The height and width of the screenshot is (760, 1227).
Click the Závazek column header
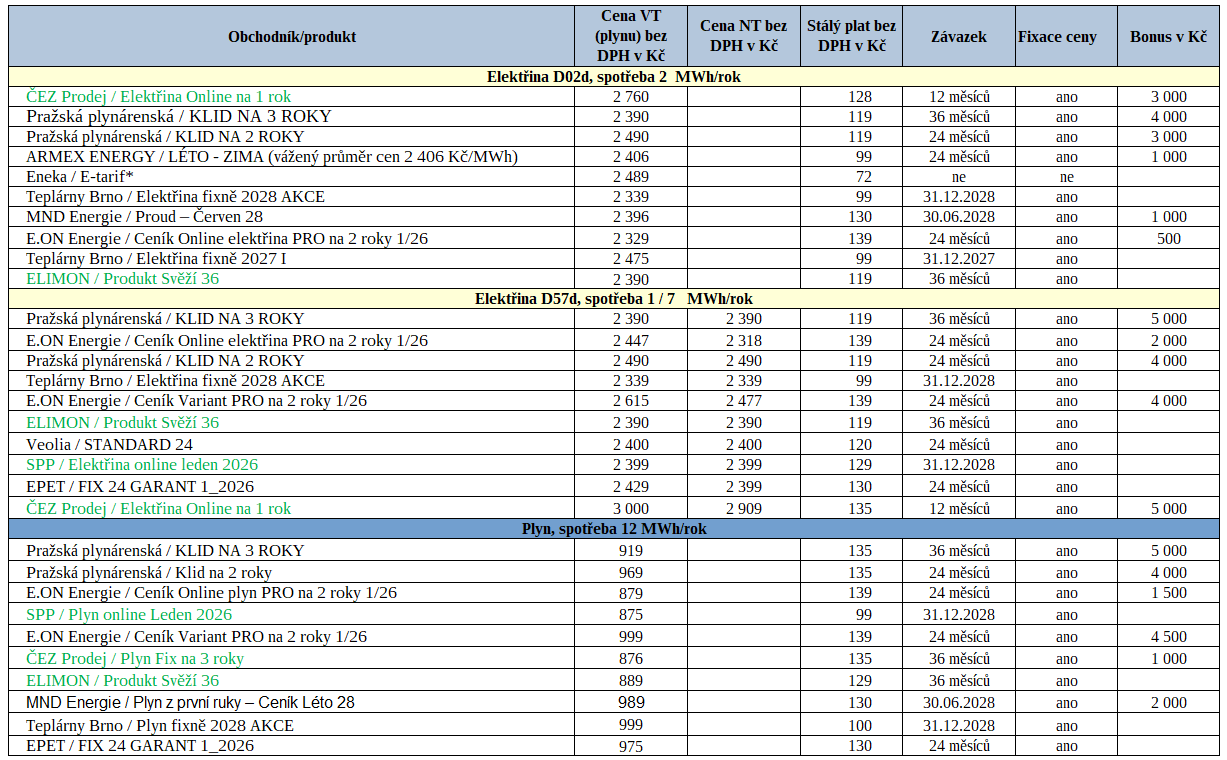coord(958,37)
